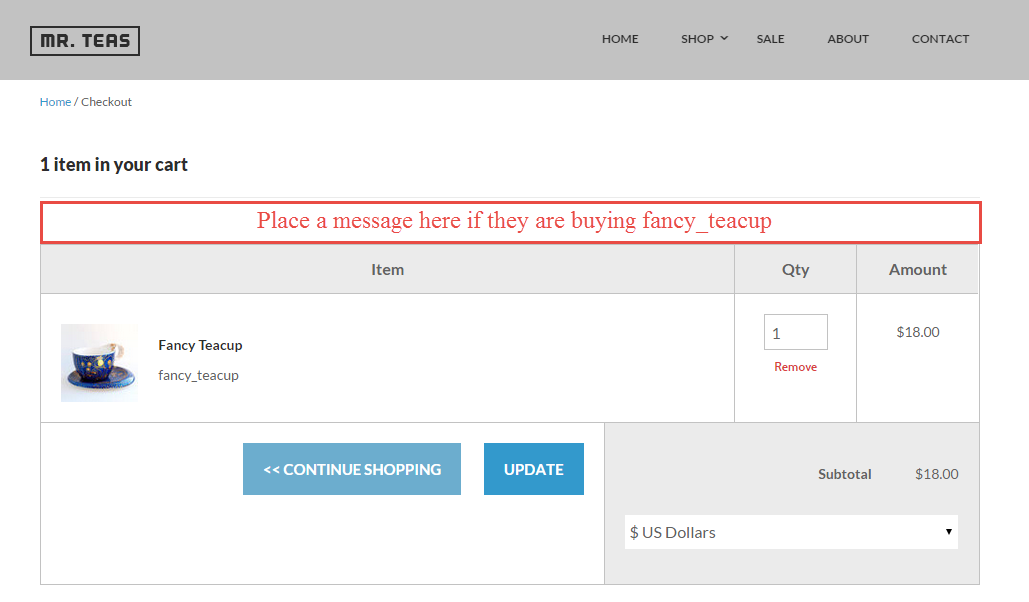Open the US Dollars currency dropdown
This screenshot has width=1029, height=602.
791,532
